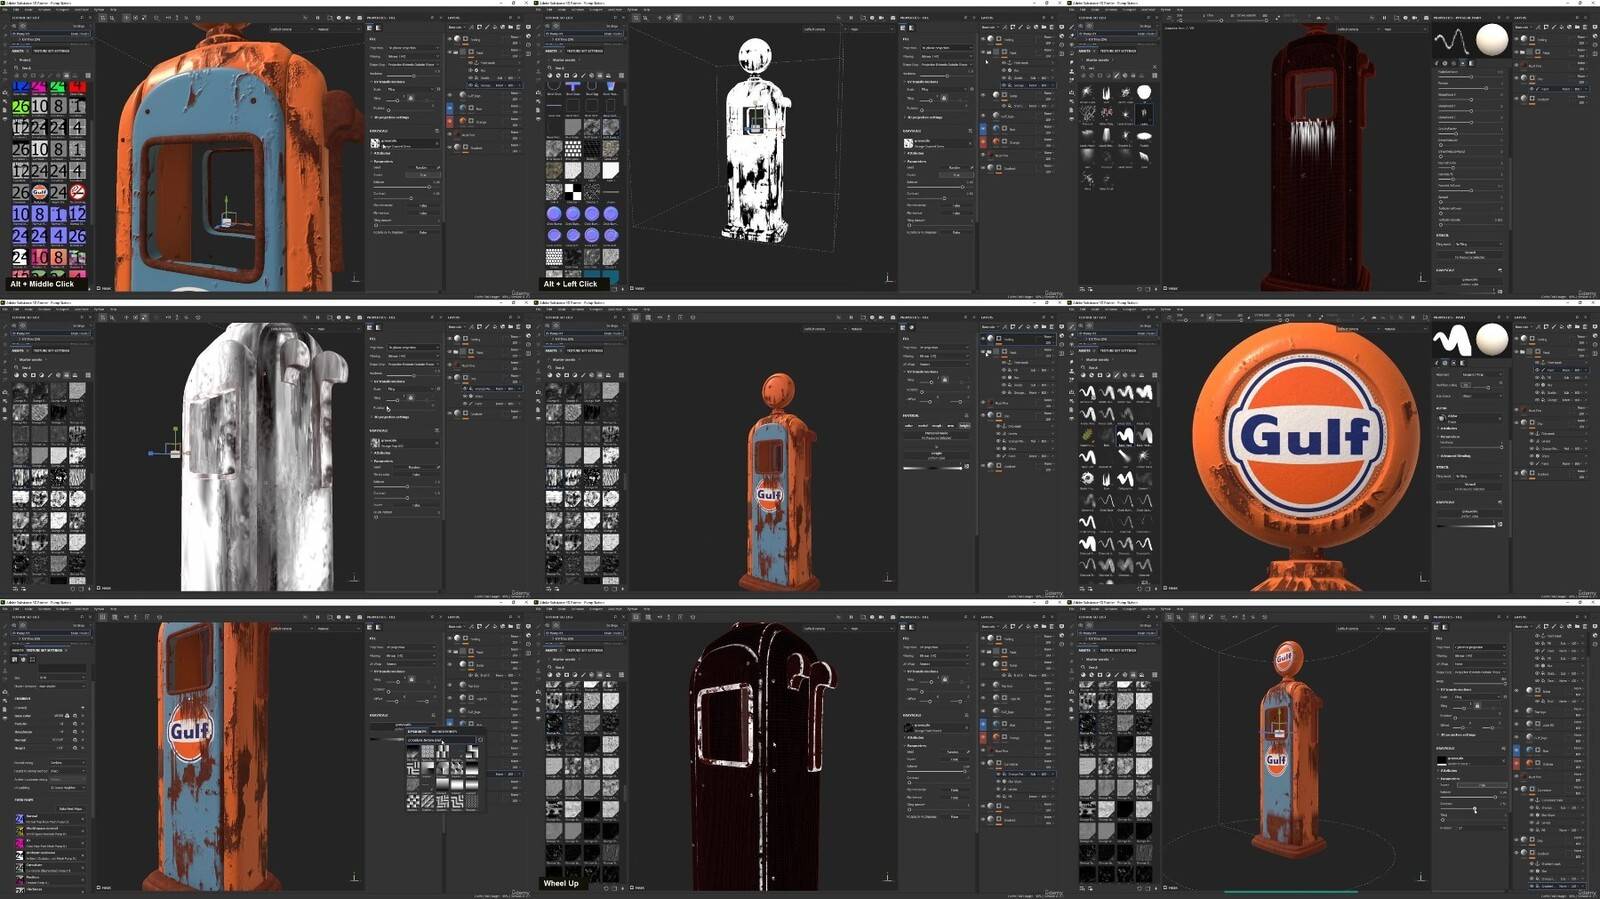Screen dimensions: 1600x899
Task: Select the Smudge tool in the Gulf globe close-up window
Action: coord(1072,362)
